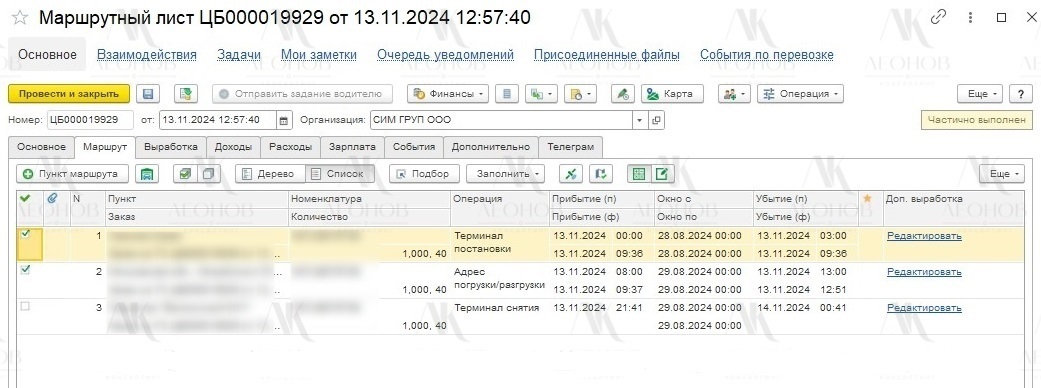Open Задачи link
This screenshot has width=1041, height=388.
[x=239, y=55]
